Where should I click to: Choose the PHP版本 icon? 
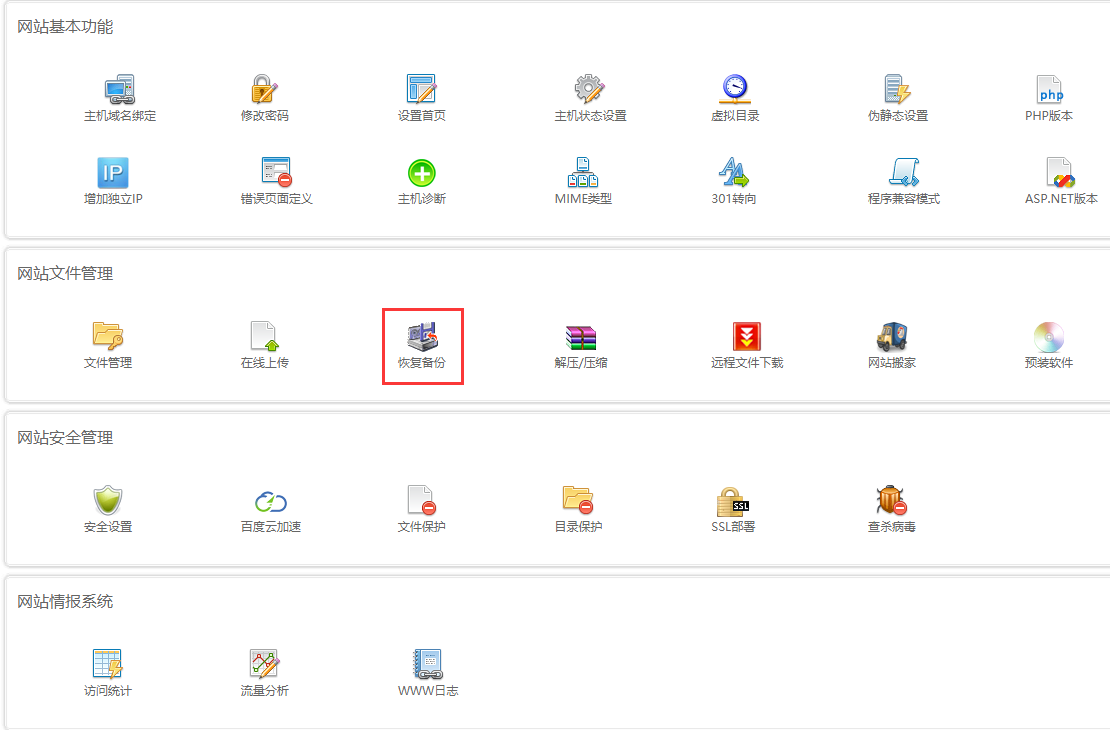point(1049,90)
